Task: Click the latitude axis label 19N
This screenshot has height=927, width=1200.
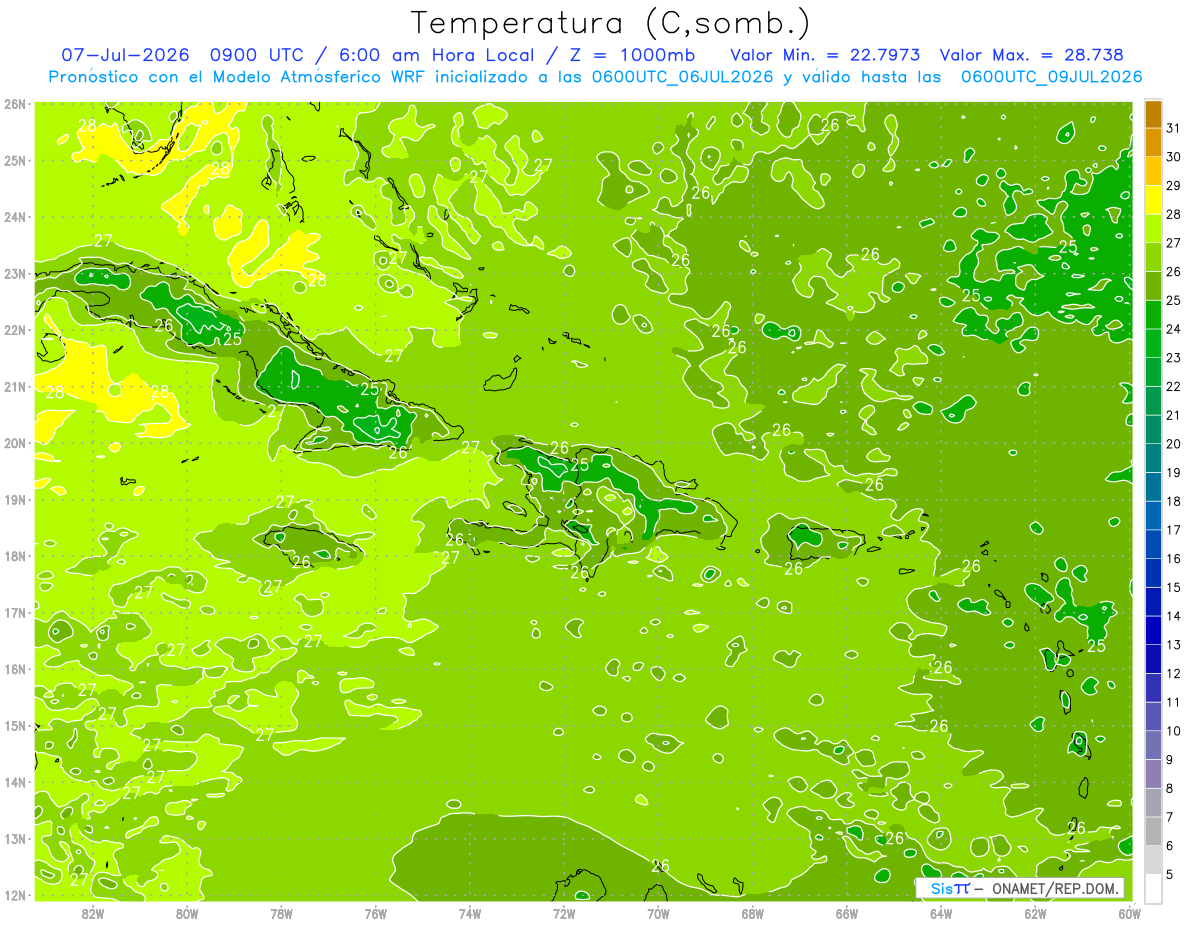Action: (15, 499)
